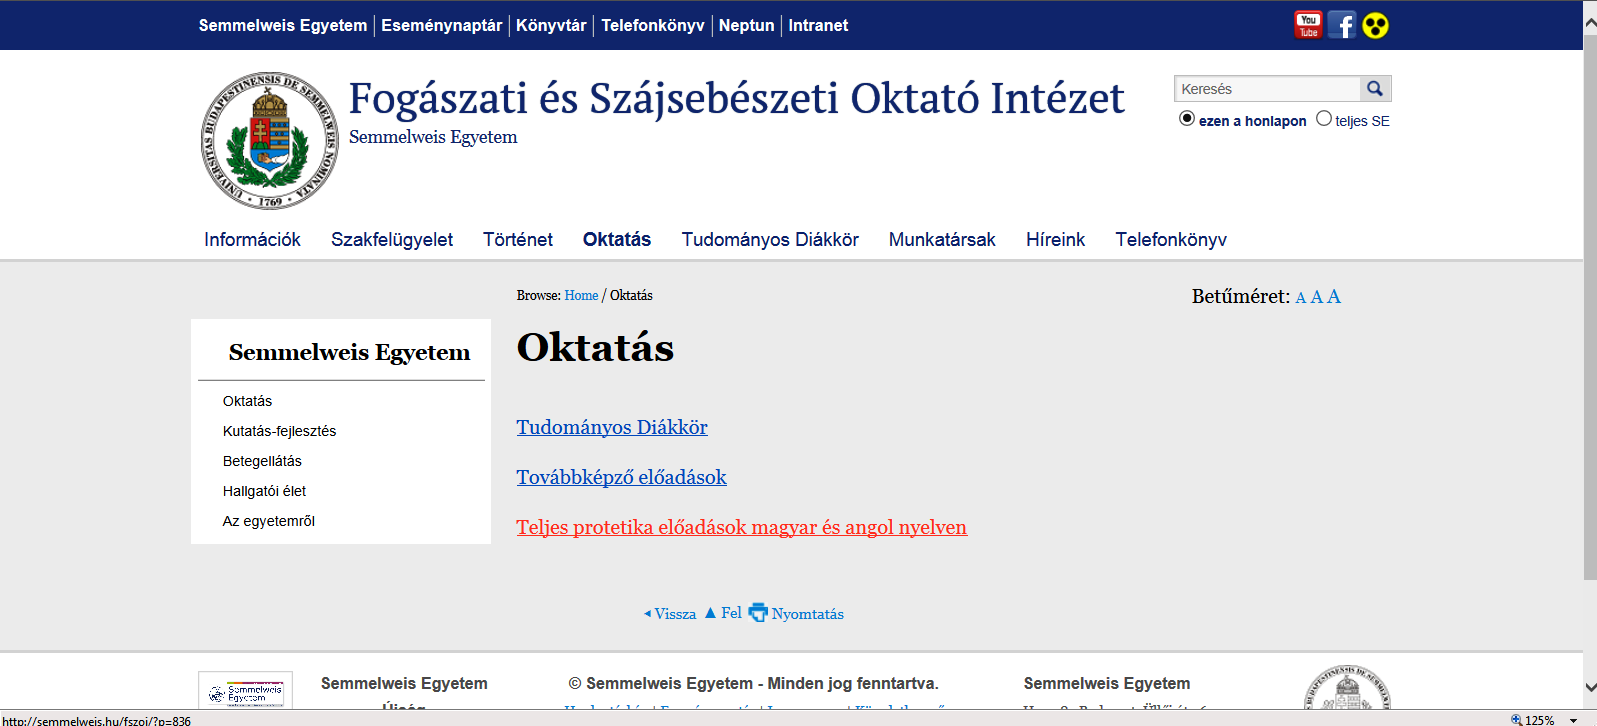Image resolution: width=1597 pixels, height=726 pixels.
Task: Click the Semmelweis Egyetem subtitle under title
Action: pos(433,137)
